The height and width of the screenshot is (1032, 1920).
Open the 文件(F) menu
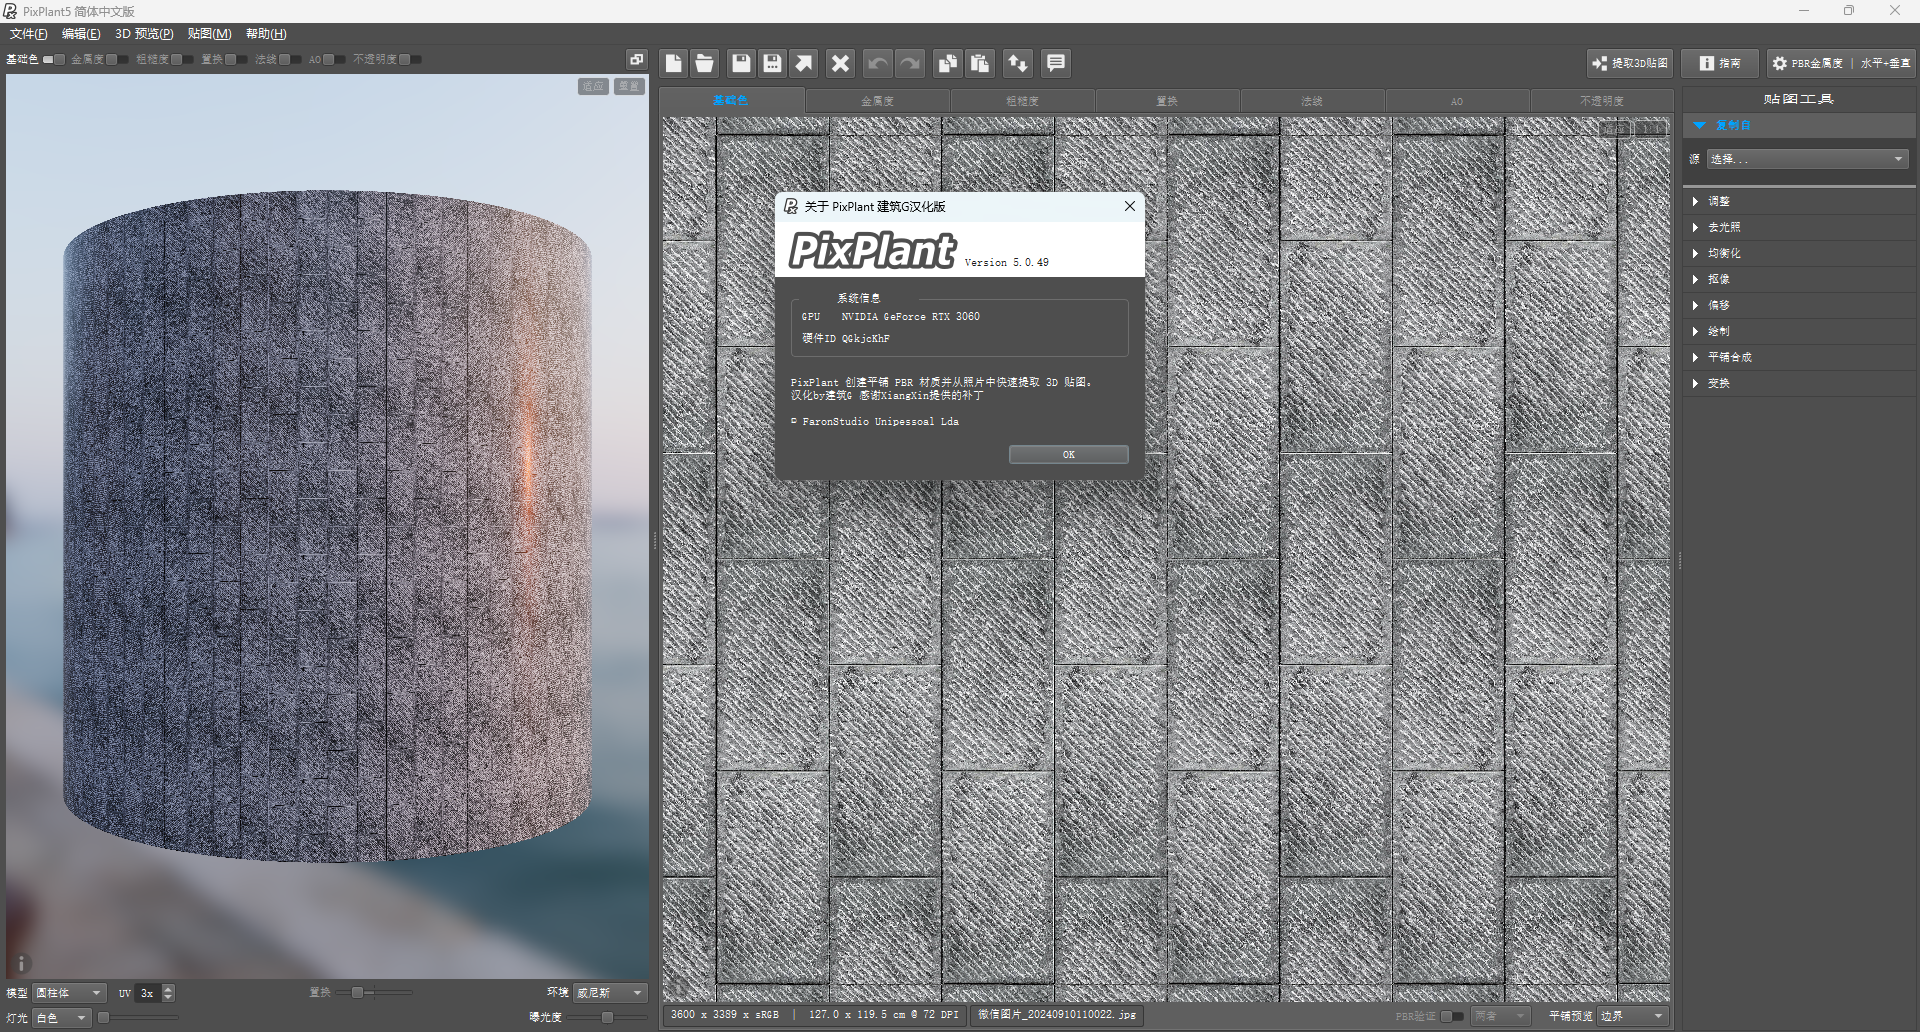[x=28, y=34]
